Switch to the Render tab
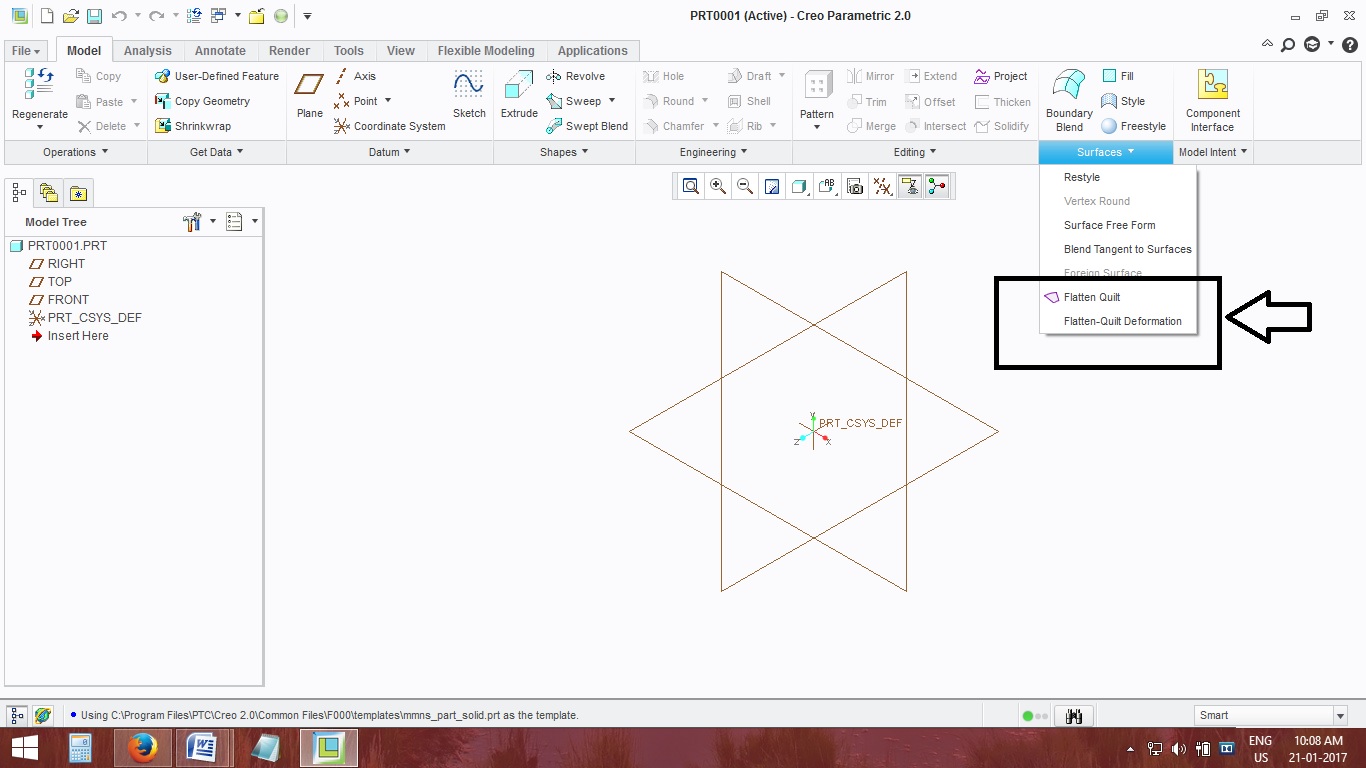Screen dimensions: 1366x768 [290, 51]
